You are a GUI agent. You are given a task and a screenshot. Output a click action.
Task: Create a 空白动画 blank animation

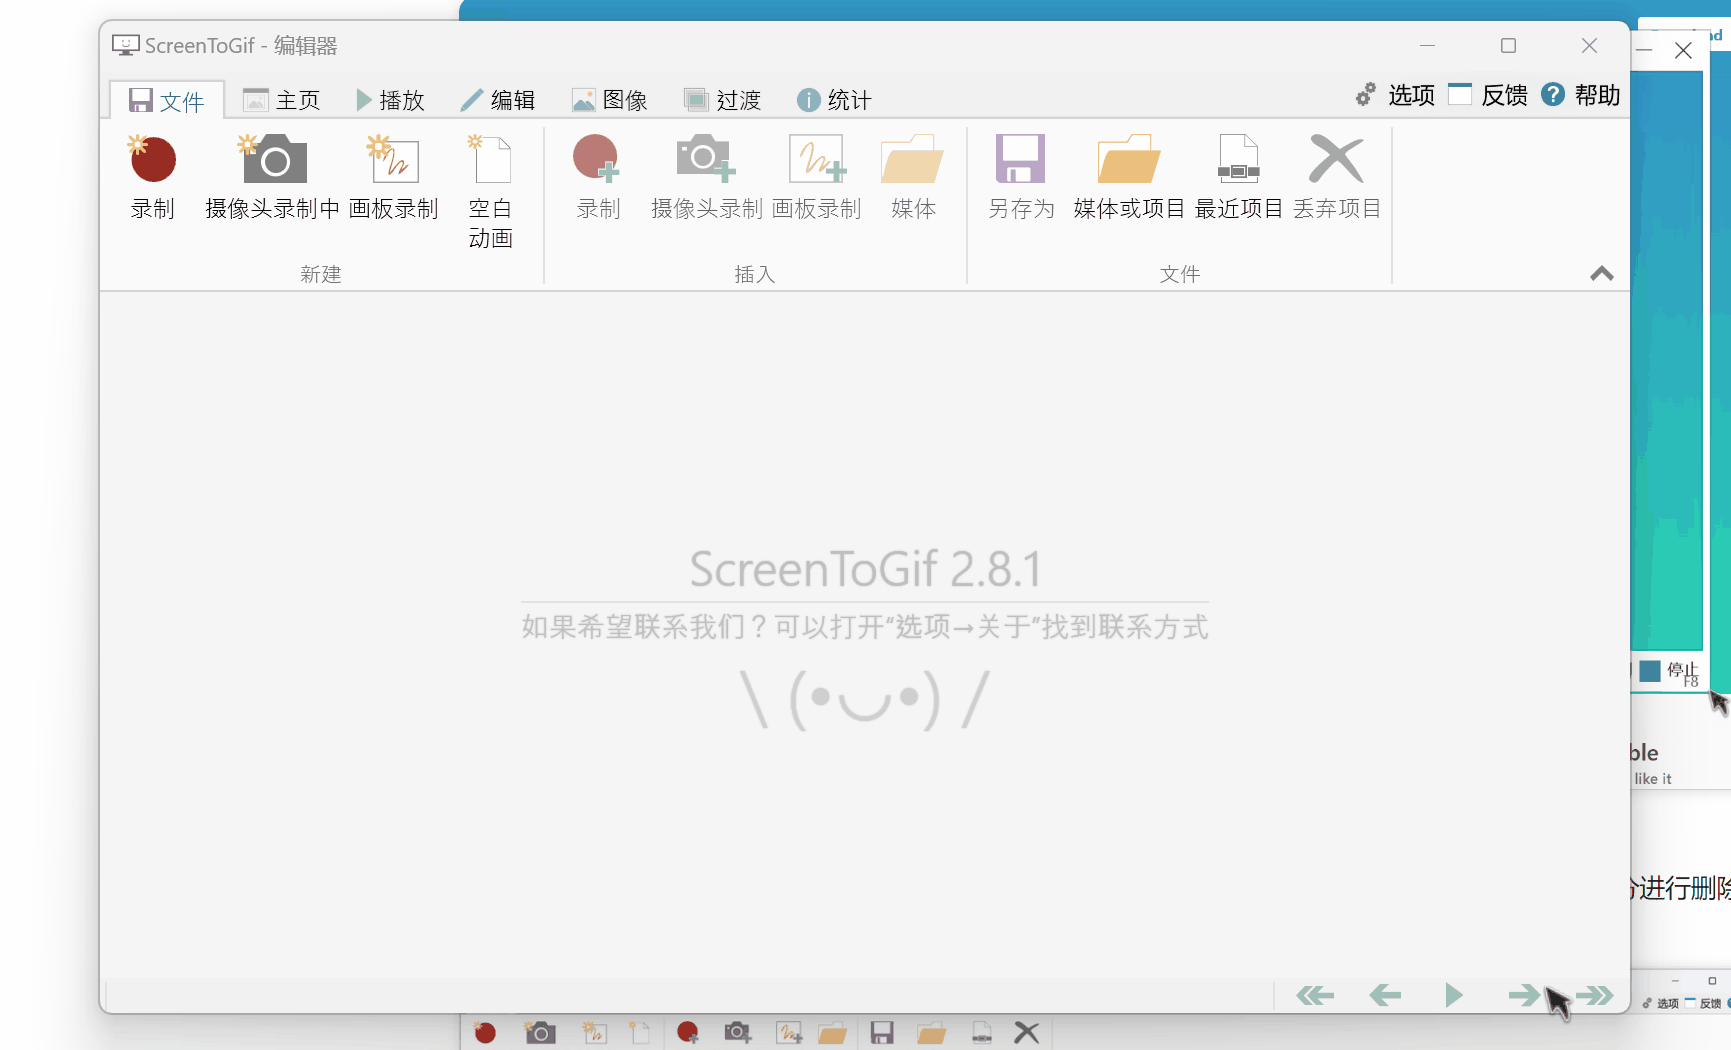point(490,191)
